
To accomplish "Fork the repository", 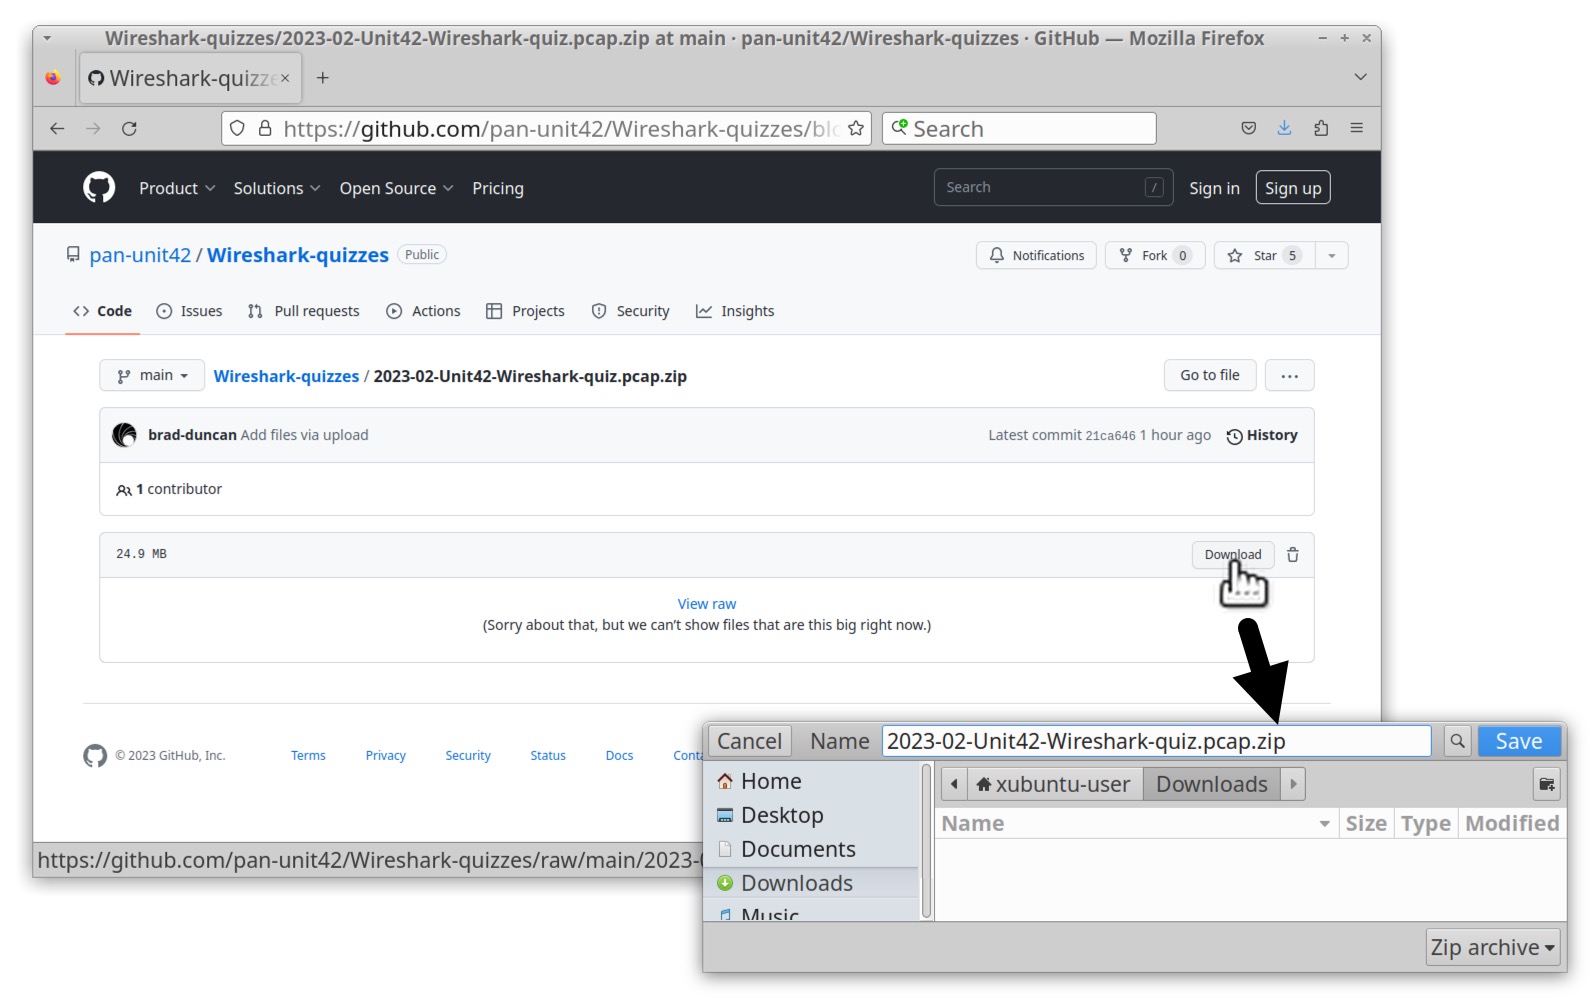I will (1155, 255).
